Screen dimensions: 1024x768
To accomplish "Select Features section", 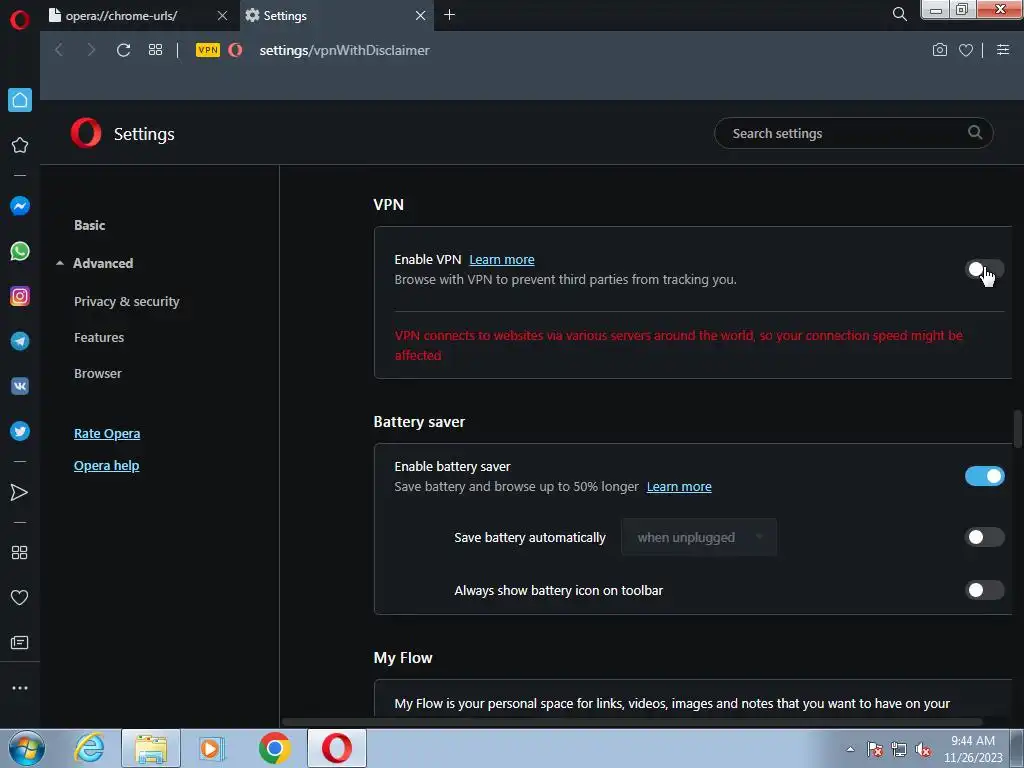I will point(99,338).
